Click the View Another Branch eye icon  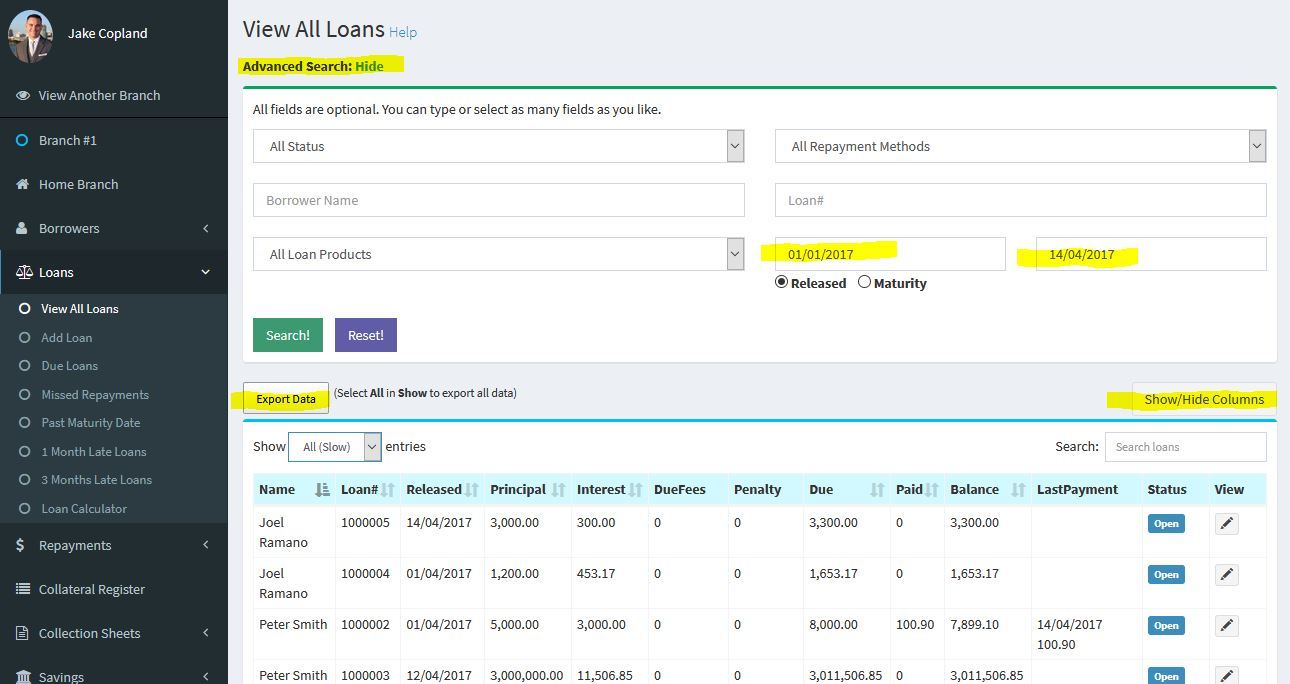(22, 95)
